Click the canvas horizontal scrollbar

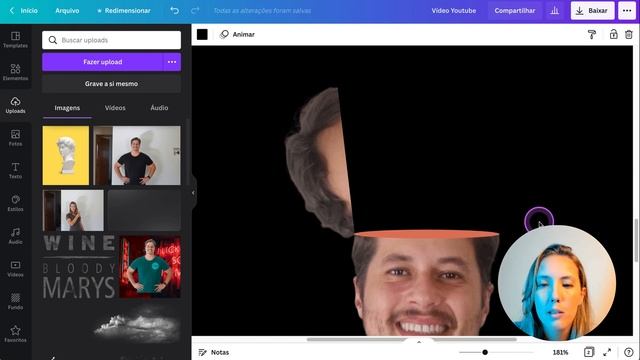(x=411, y=339)
